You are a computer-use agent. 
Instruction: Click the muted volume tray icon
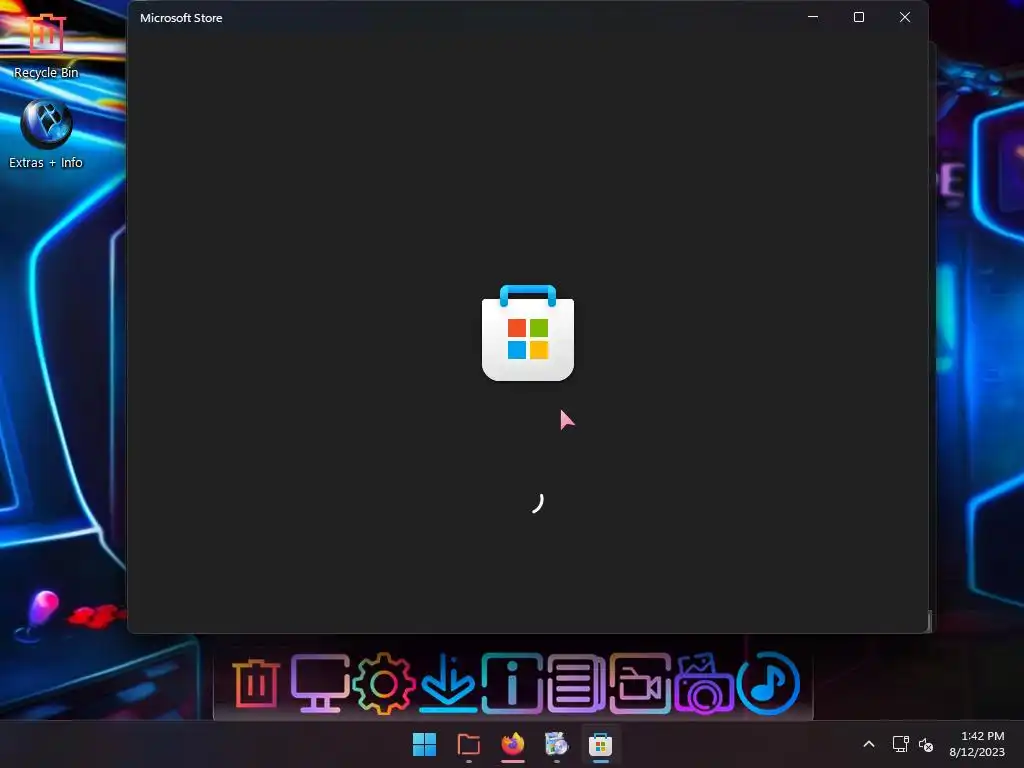pos(925,744)
